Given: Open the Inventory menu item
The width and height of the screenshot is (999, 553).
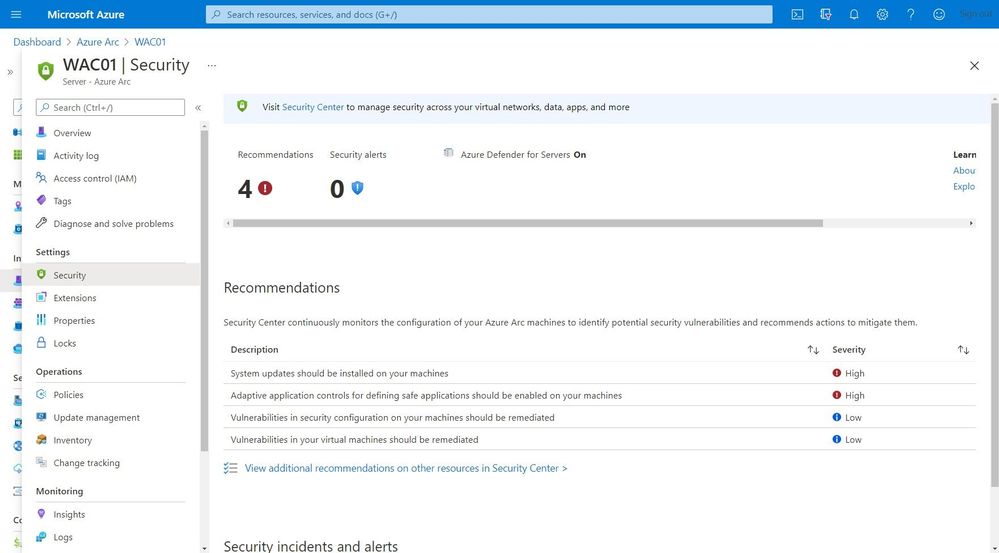Looking at the screenshot, I should pyautogui.click(x=72, y=440).
